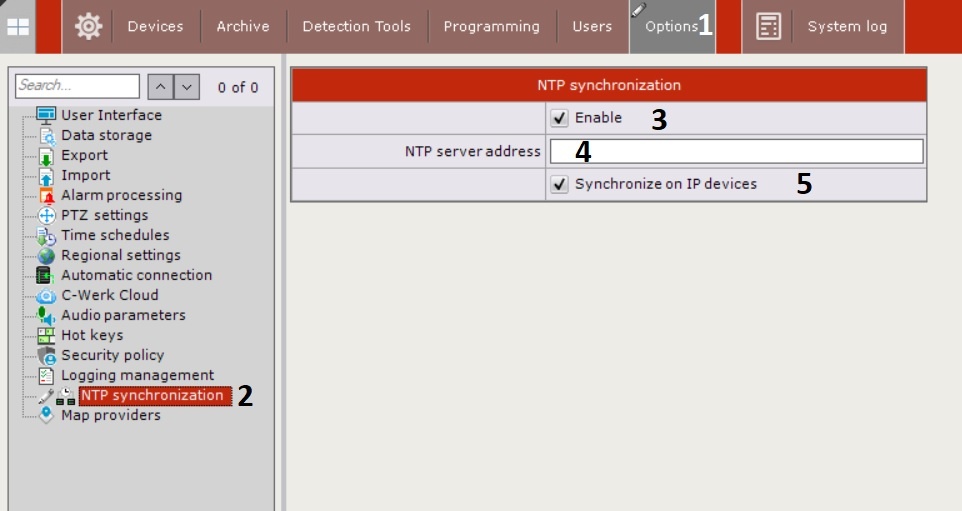
Task: Click the settings Search box
Action: tap(78, 86)
